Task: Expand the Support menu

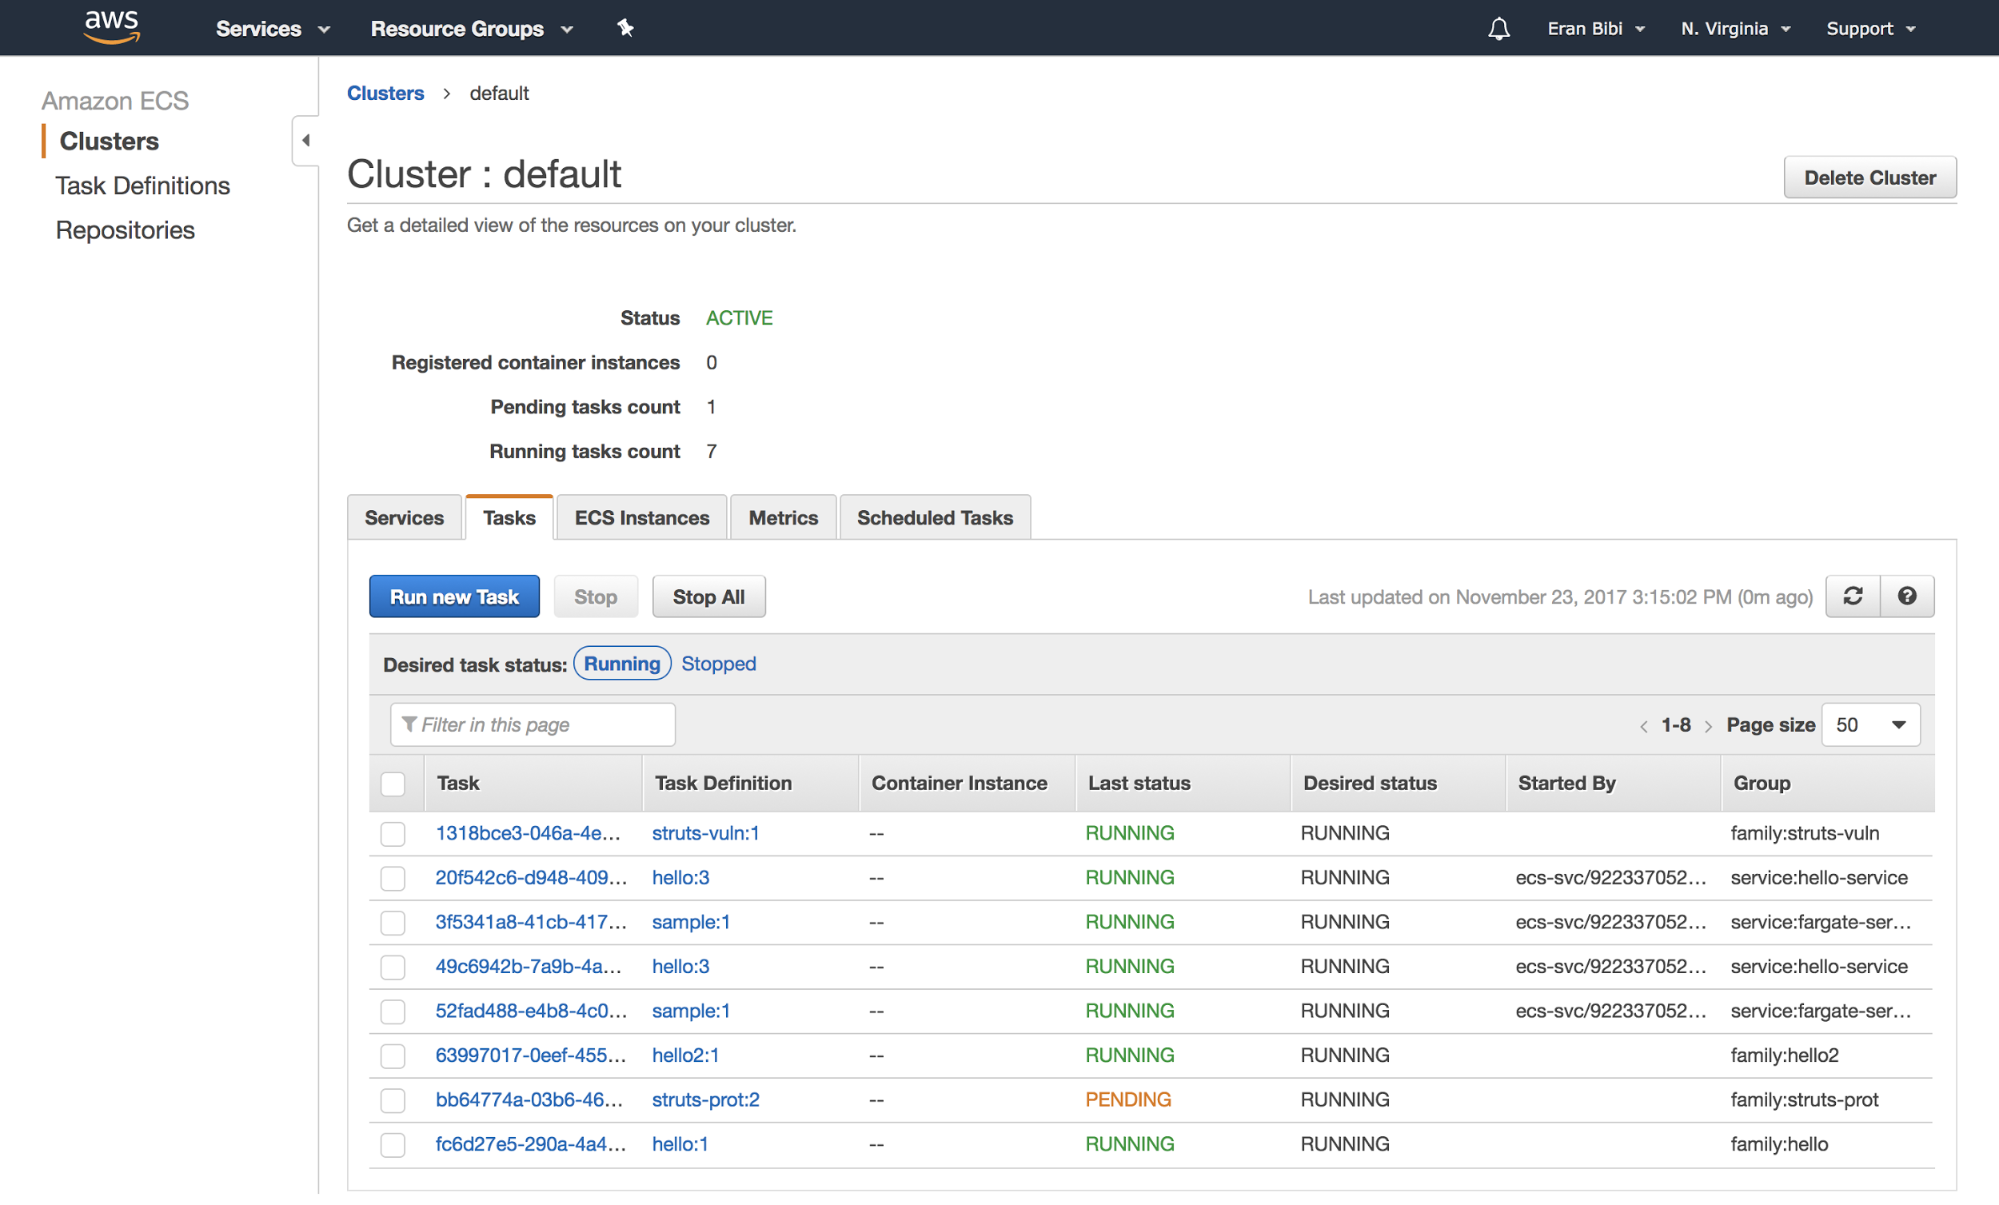Action: click(x=1871, y=29)
